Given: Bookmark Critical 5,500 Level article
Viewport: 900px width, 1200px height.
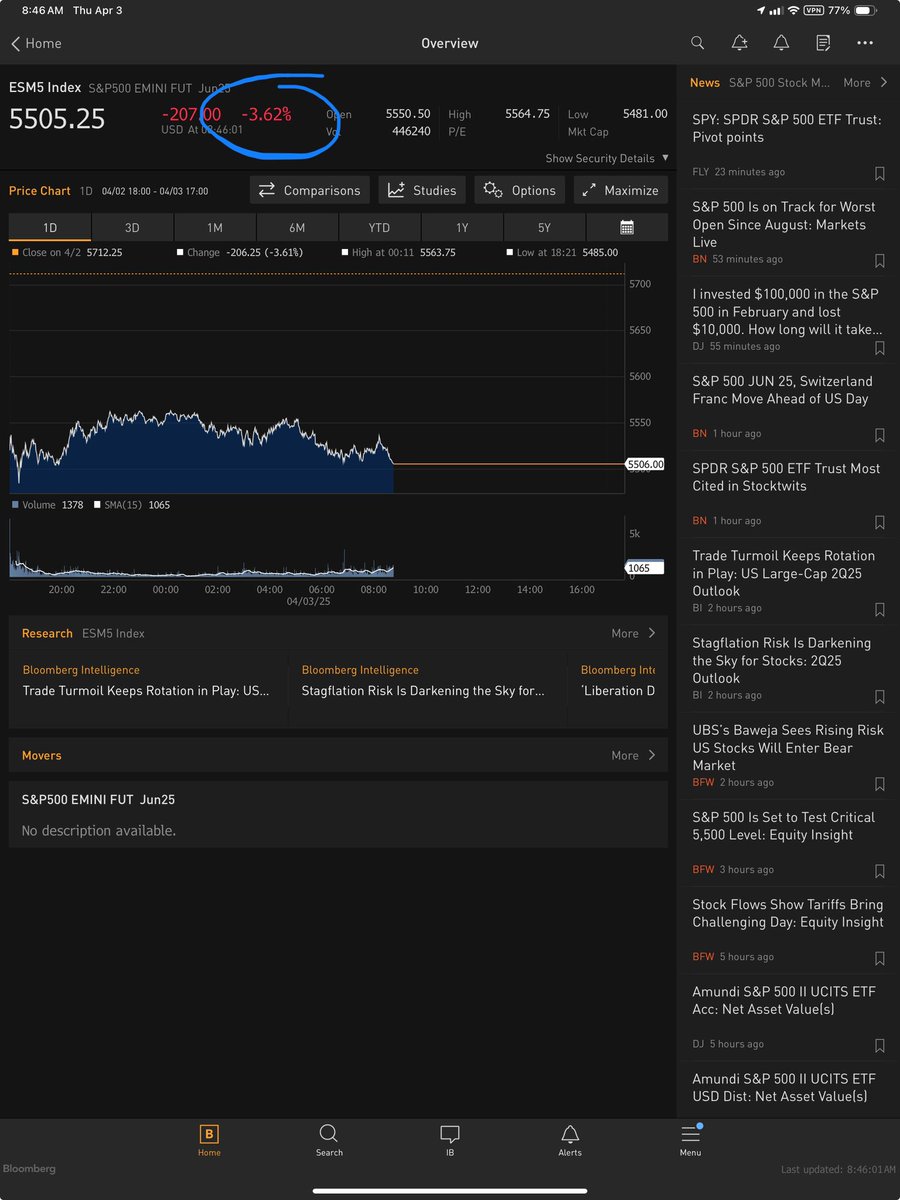Looking at the screenshot, I should [880, 870].
